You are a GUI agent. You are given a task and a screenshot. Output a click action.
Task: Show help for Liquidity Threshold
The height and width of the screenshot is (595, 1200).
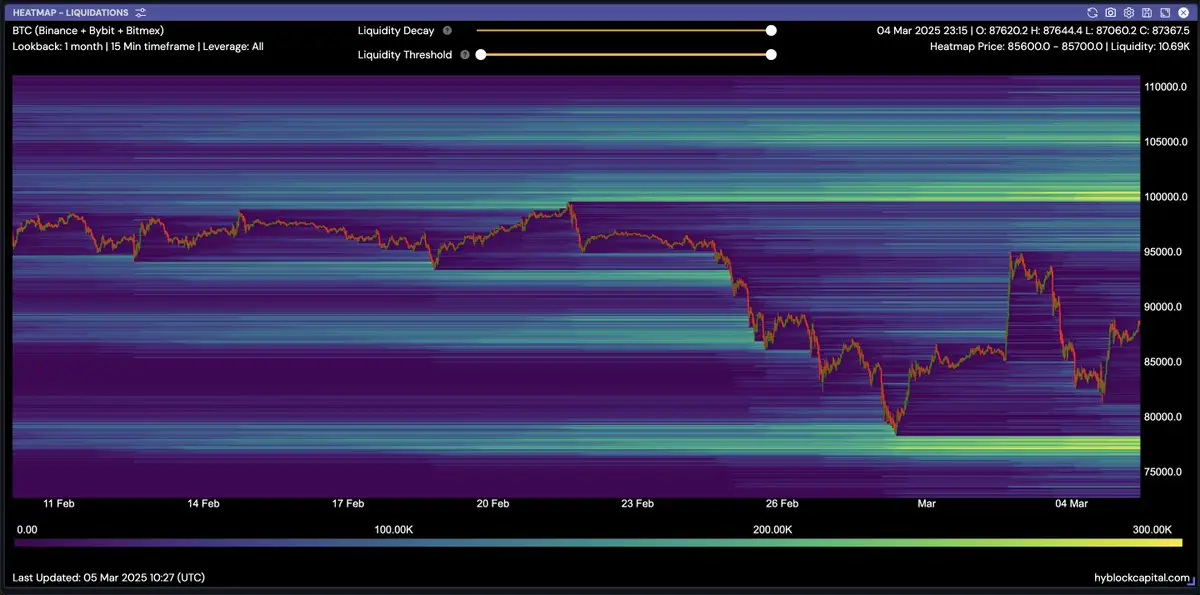pyautogui.click(x=465, y=55)
